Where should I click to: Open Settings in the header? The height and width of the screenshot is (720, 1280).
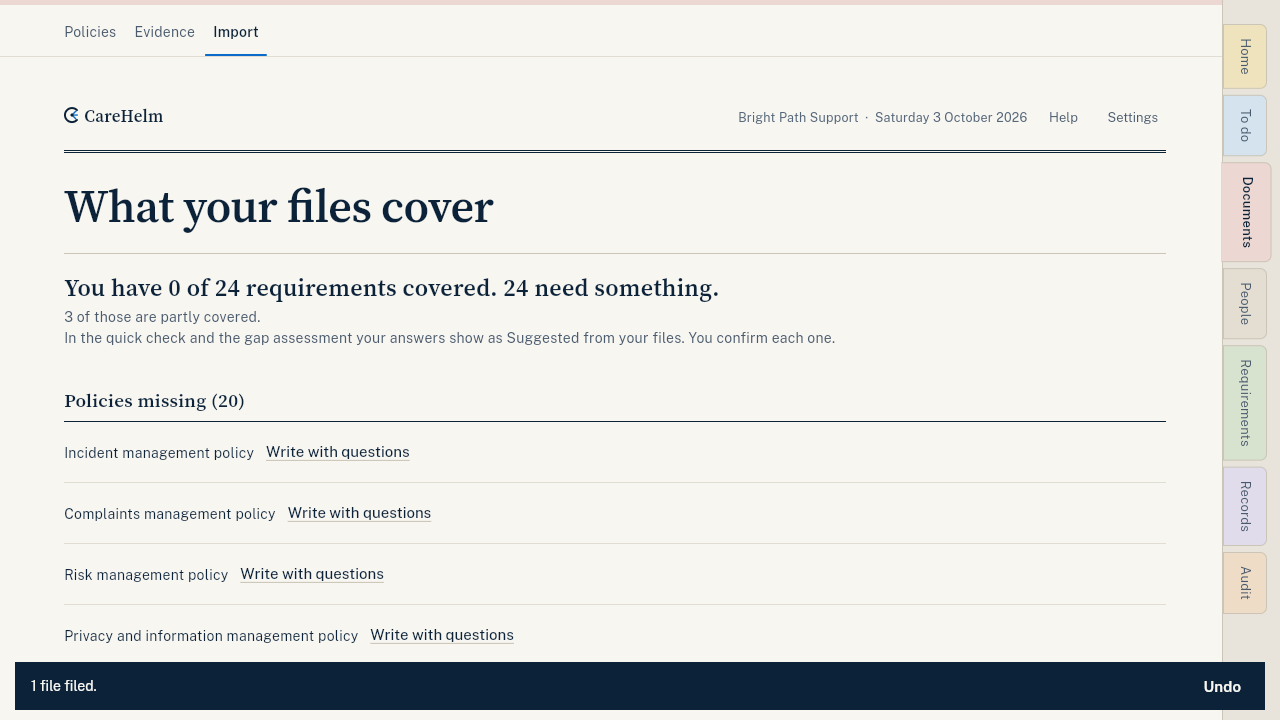(x=1132, y=117)
